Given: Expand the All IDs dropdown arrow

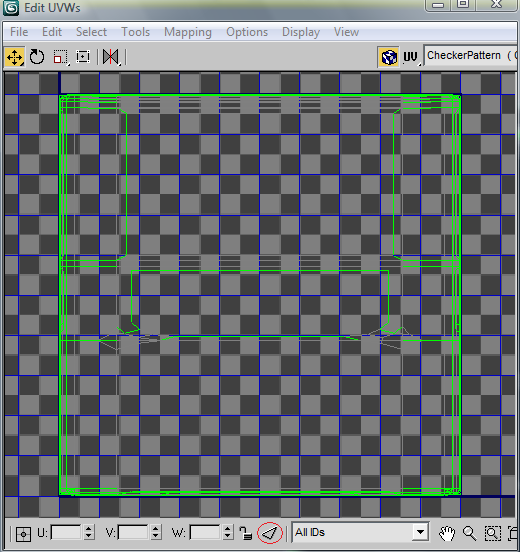Looking at the screenshot, I should (420, 532).
